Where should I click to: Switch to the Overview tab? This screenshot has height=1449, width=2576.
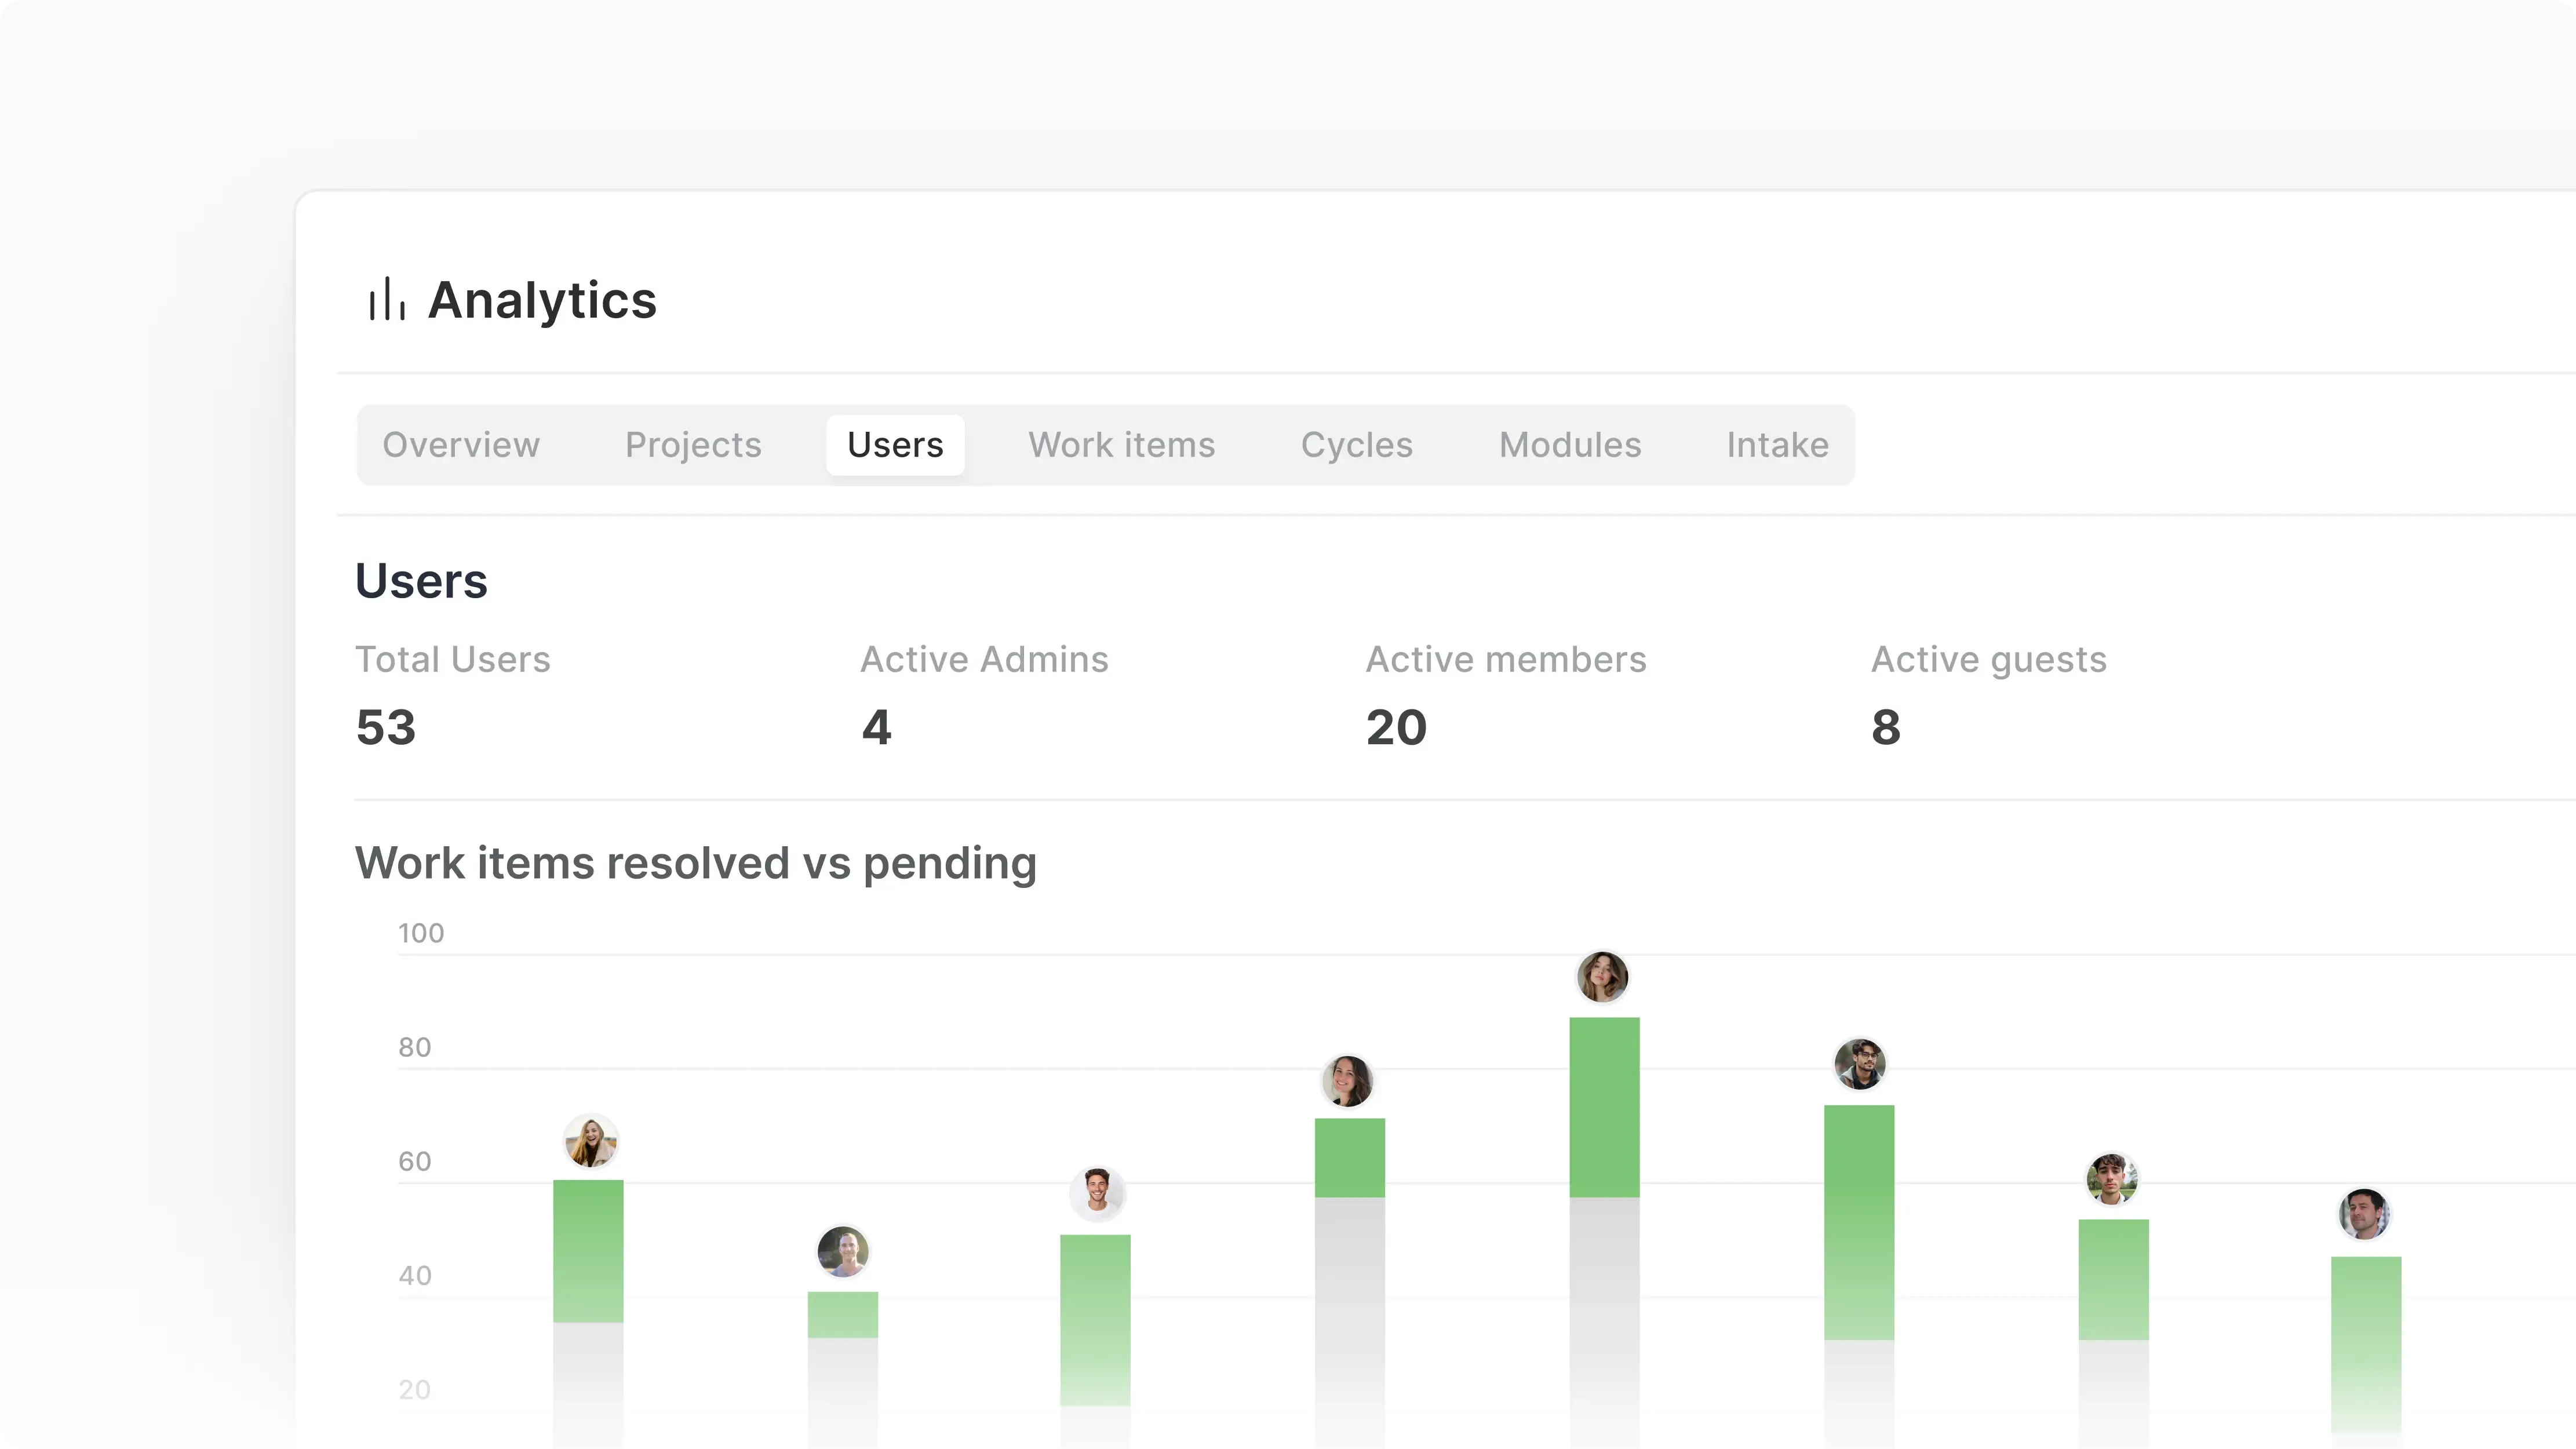click(461, 445)
